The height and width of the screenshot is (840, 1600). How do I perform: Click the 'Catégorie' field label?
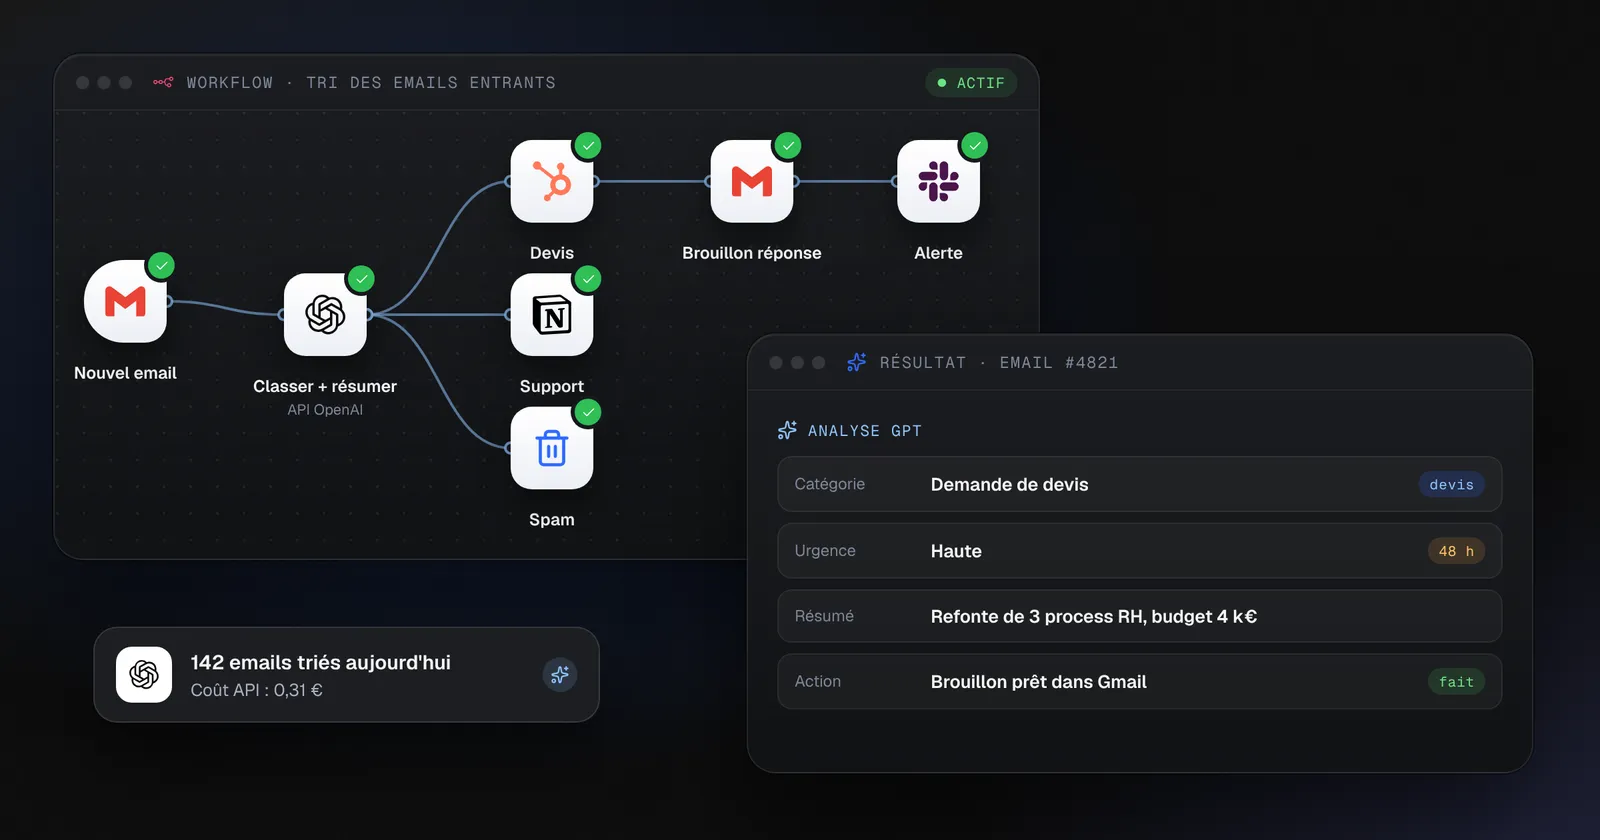(x=829, y=484)
